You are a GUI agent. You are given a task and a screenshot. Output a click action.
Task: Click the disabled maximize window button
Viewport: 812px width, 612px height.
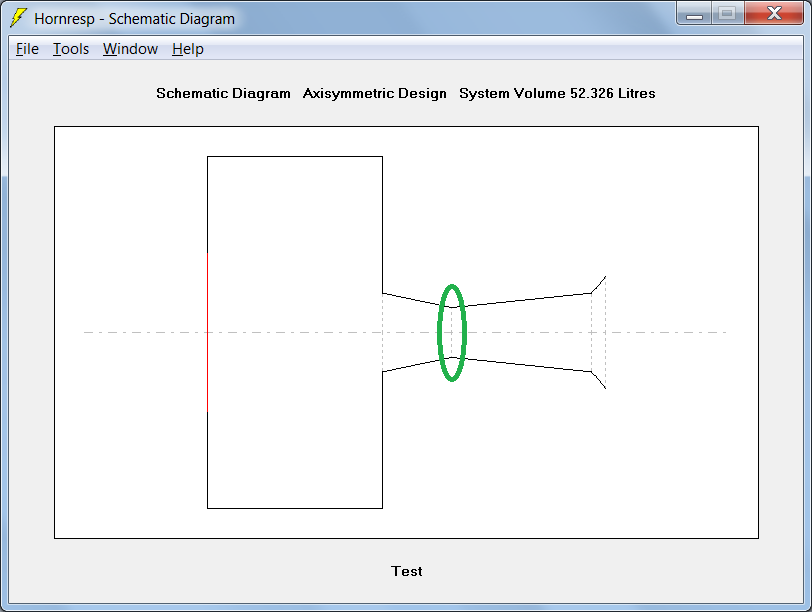pos(728,13)
